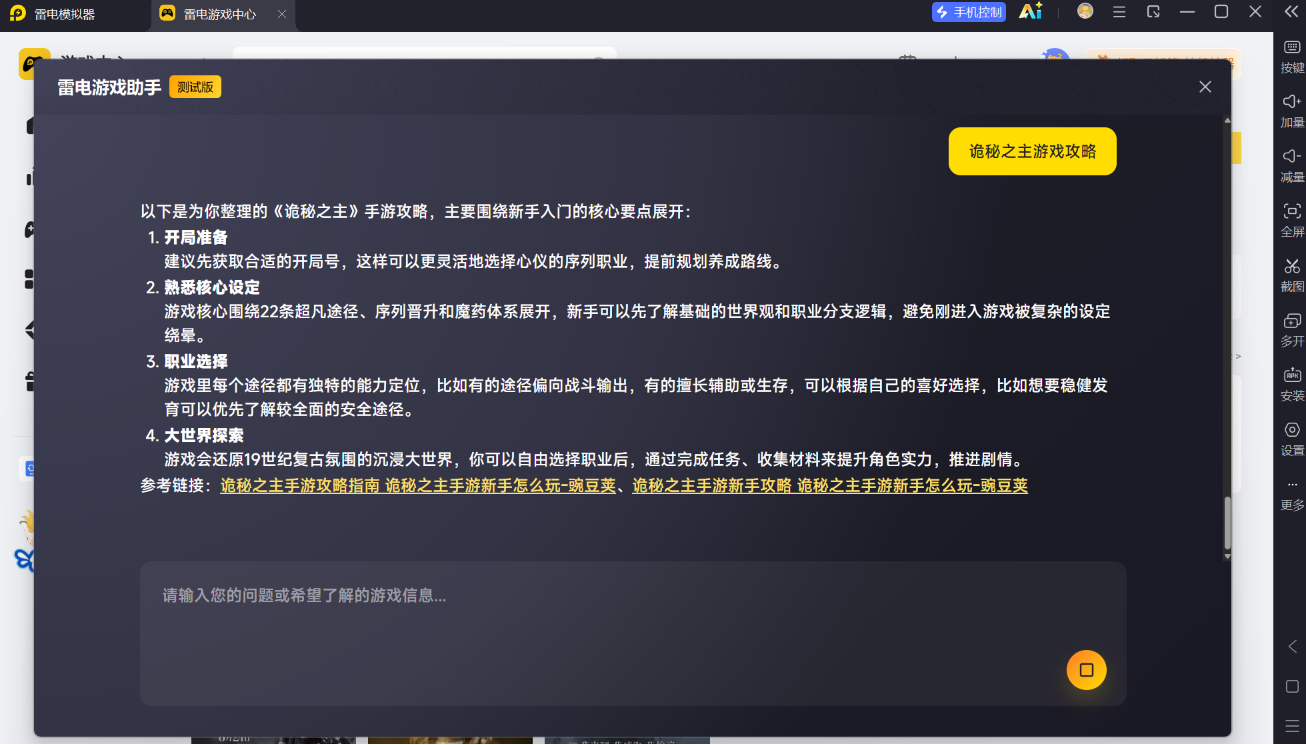Click the 安装 APK install icon

(1292, 383)
